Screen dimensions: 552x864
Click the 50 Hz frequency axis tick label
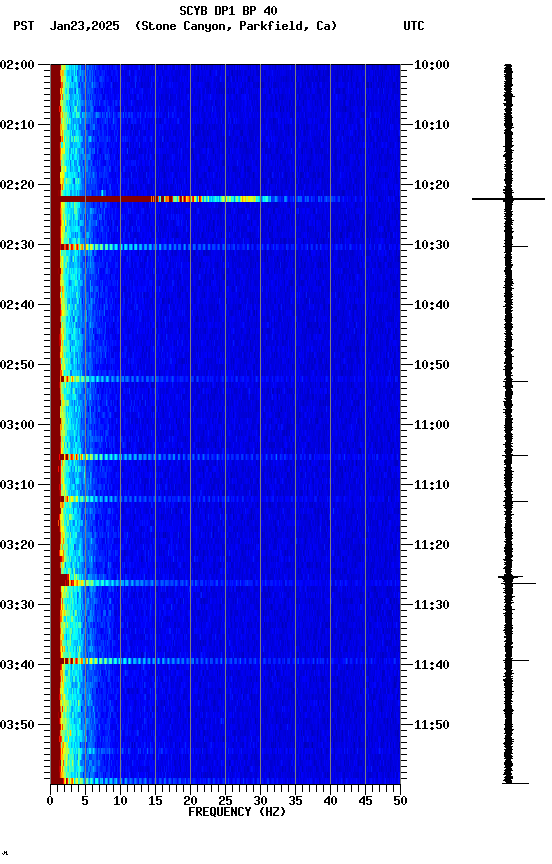(x=400, y=801)
